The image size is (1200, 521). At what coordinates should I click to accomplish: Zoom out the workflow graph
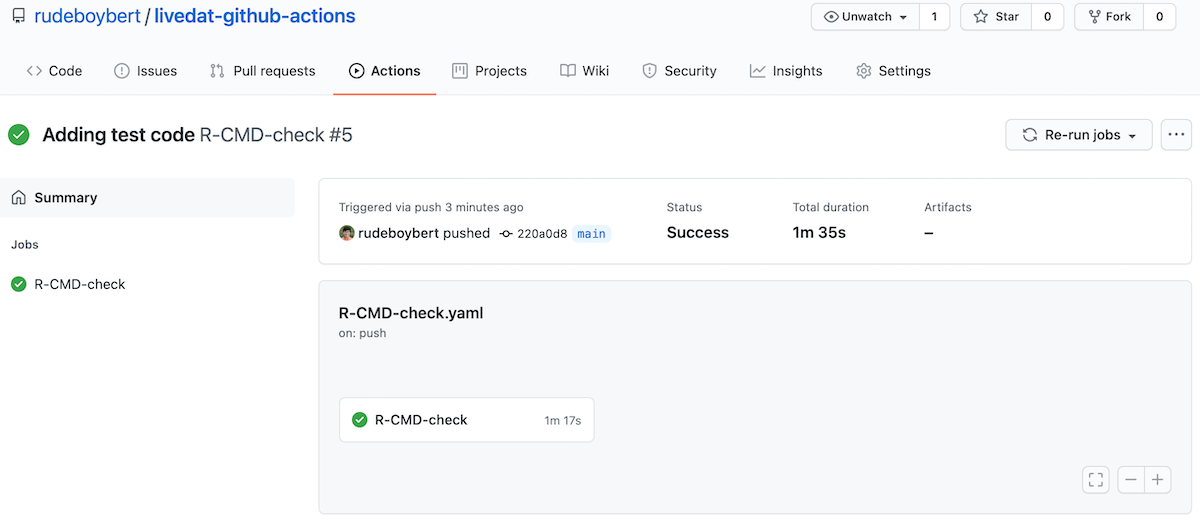tap(1131, 480)
